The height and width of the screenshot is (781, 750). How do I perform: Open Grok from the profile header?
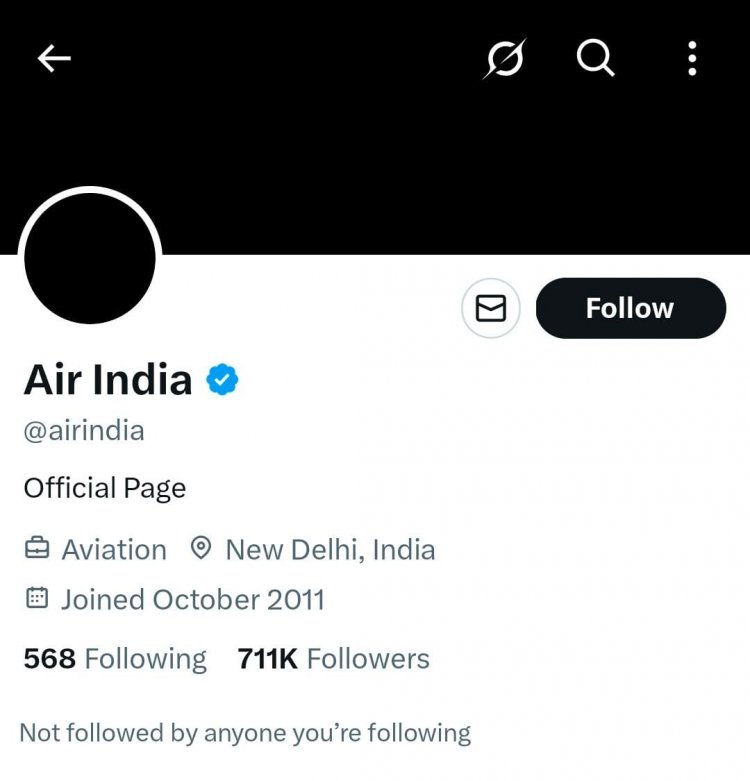point(504,60)
